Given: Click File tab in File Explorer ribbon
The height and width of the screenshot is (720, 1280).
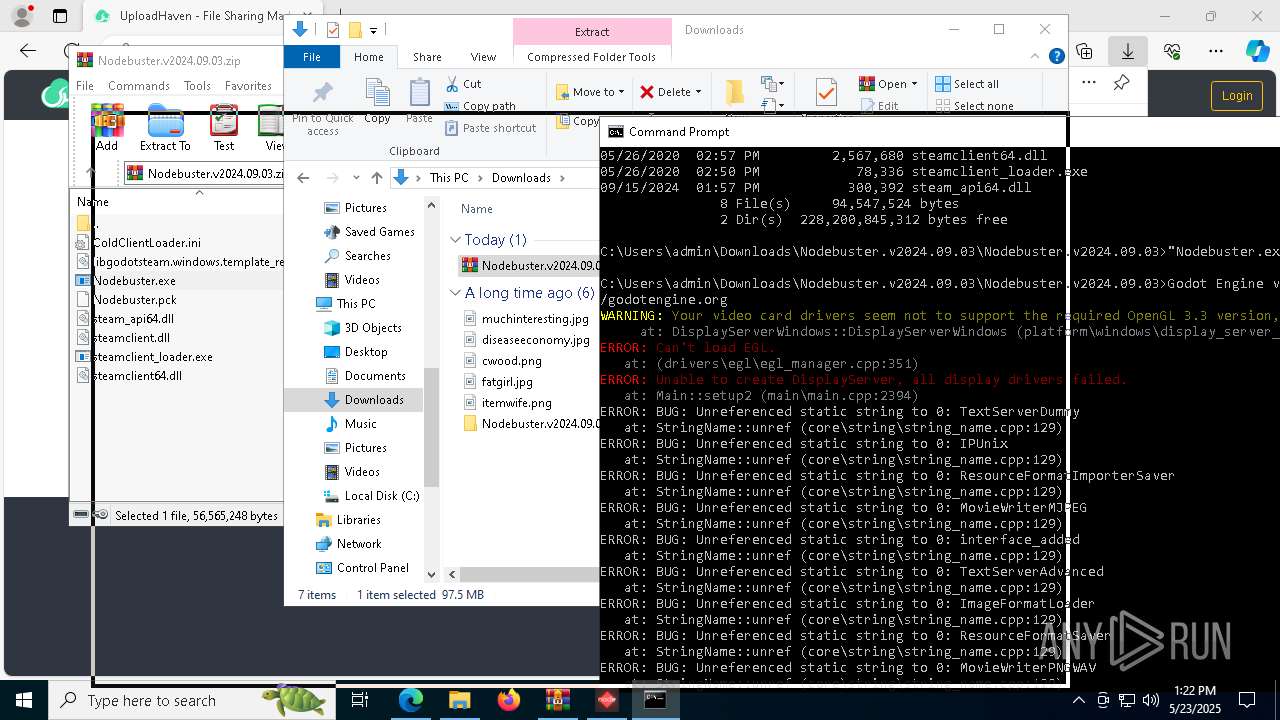Looking at the screenshot, I should point(312,57).
